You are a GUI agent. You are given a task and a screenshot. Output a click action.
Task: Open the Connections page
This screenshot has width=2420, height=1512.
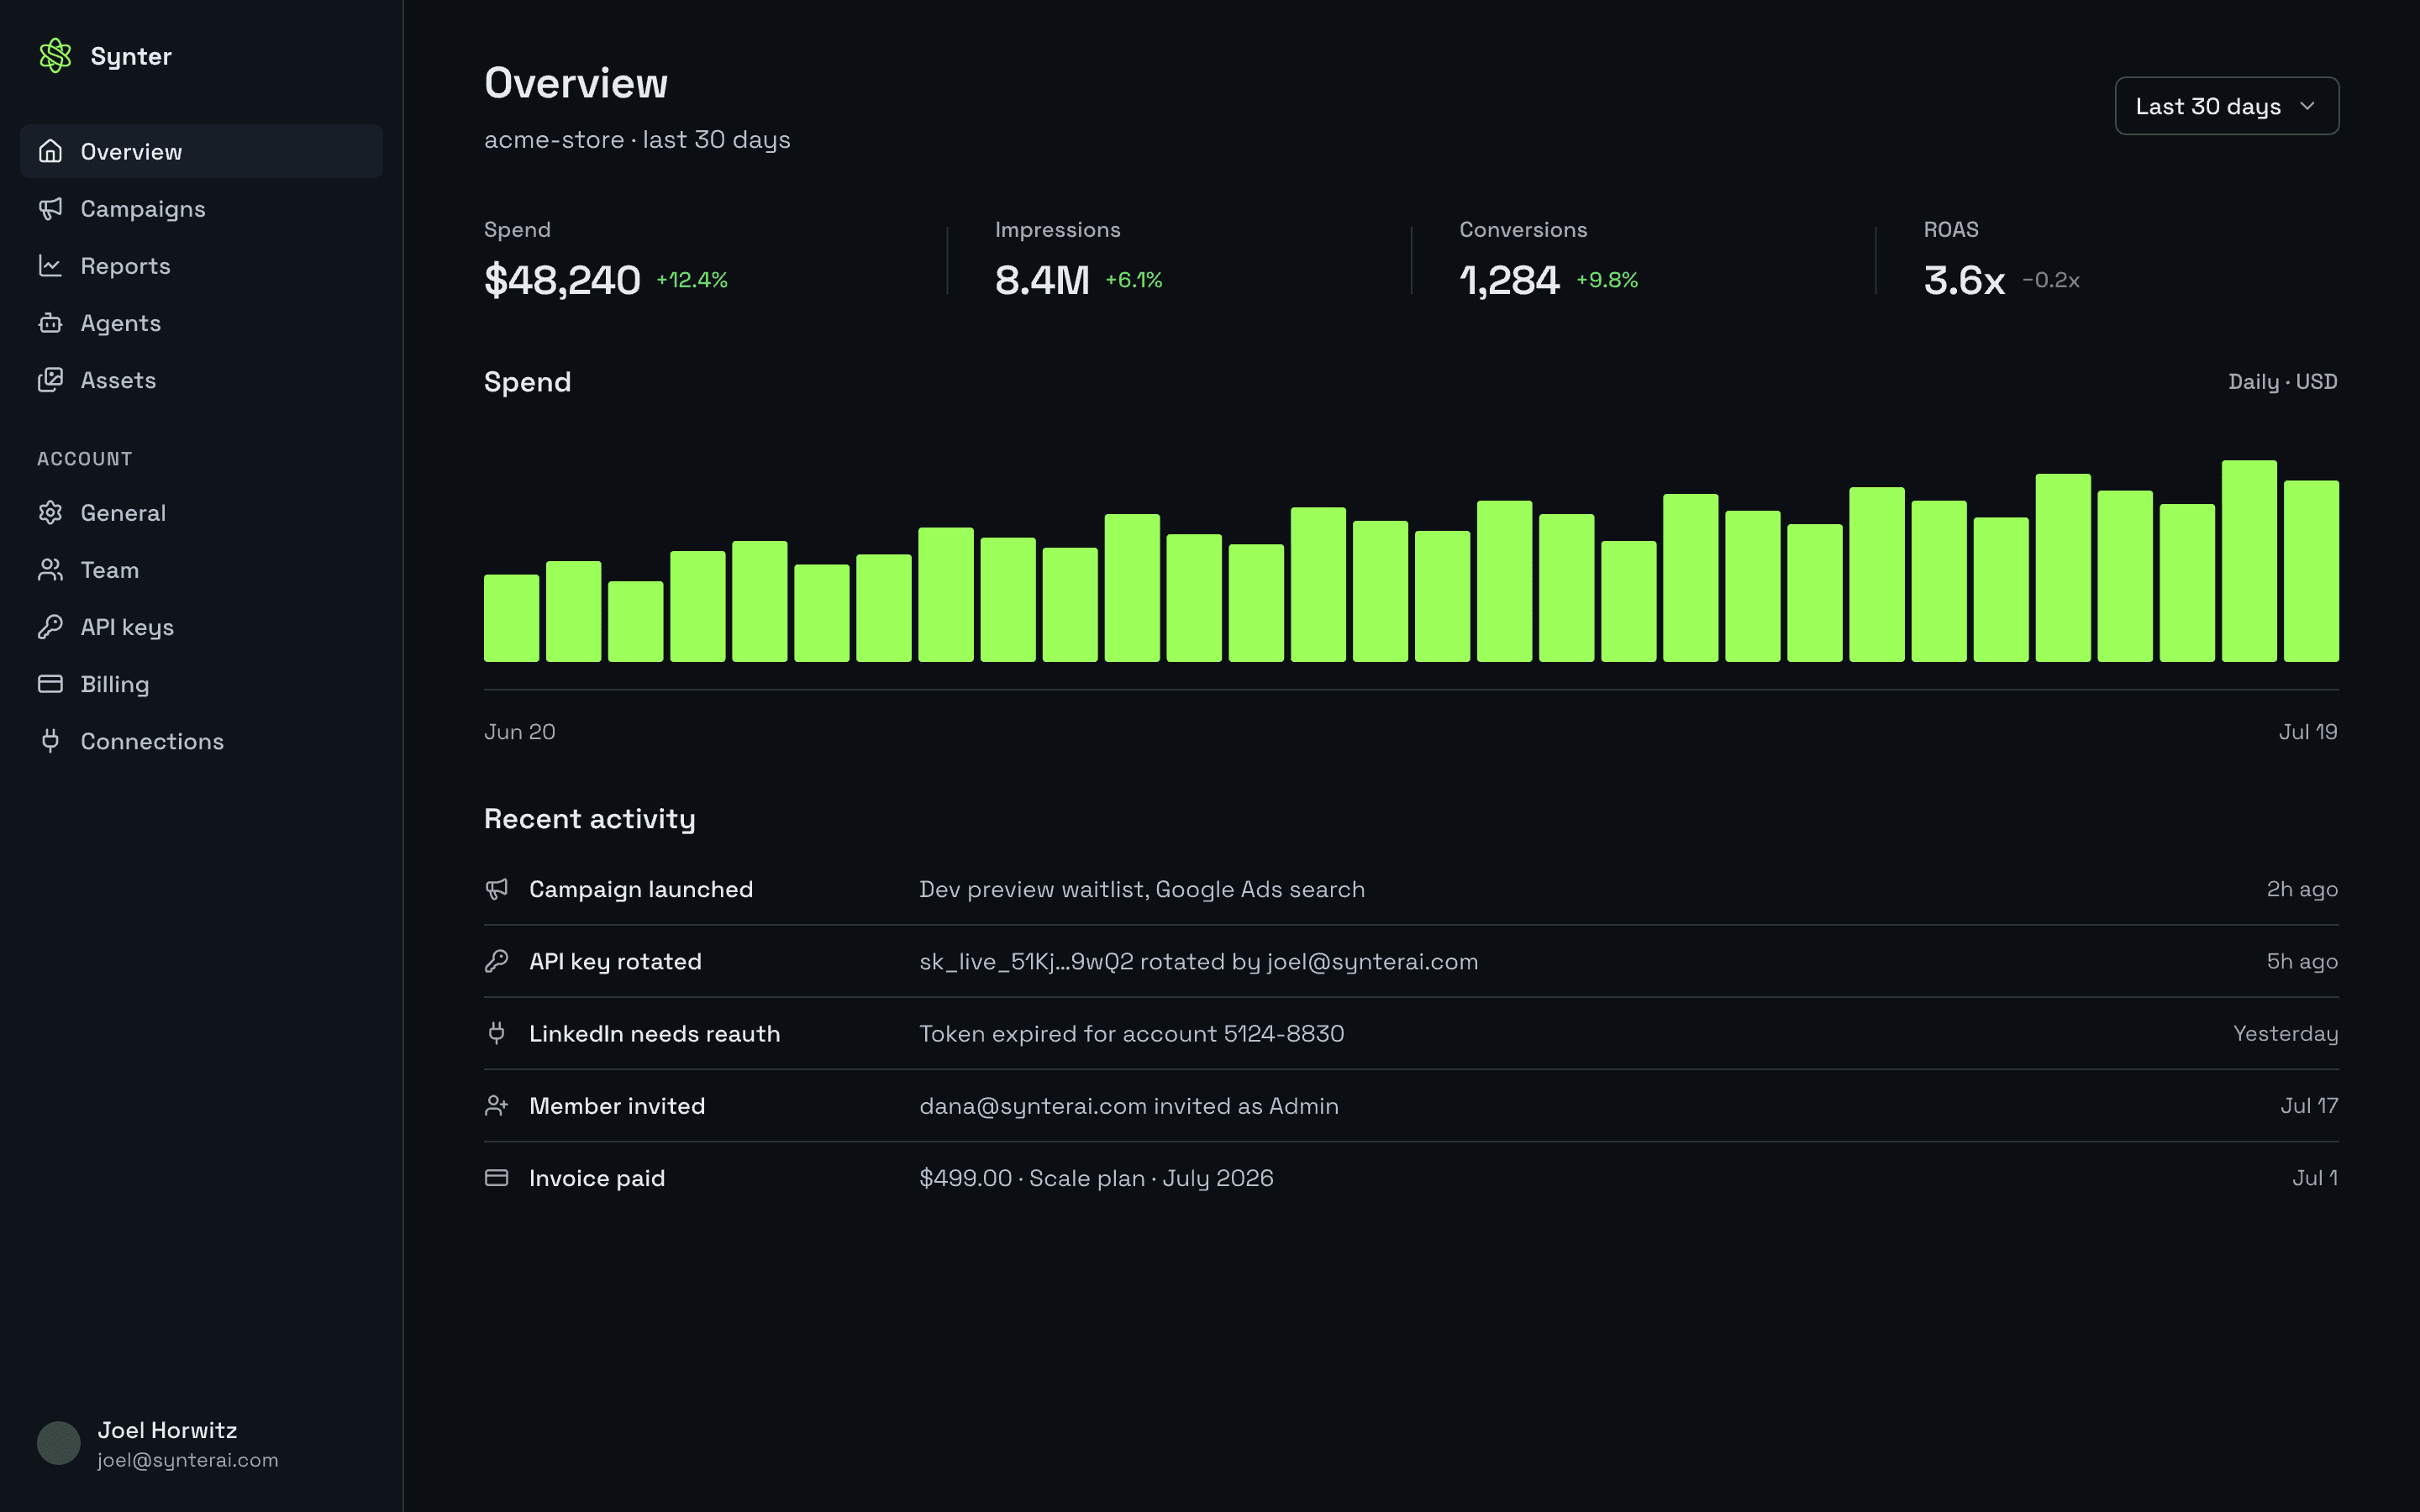[201, 740]
